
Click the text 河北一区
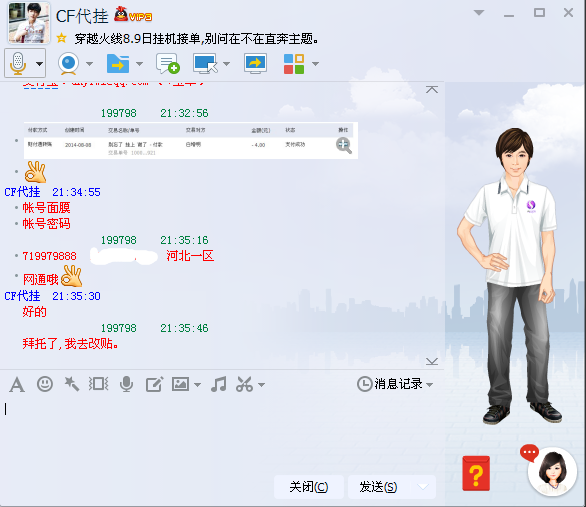click(190, 256)
